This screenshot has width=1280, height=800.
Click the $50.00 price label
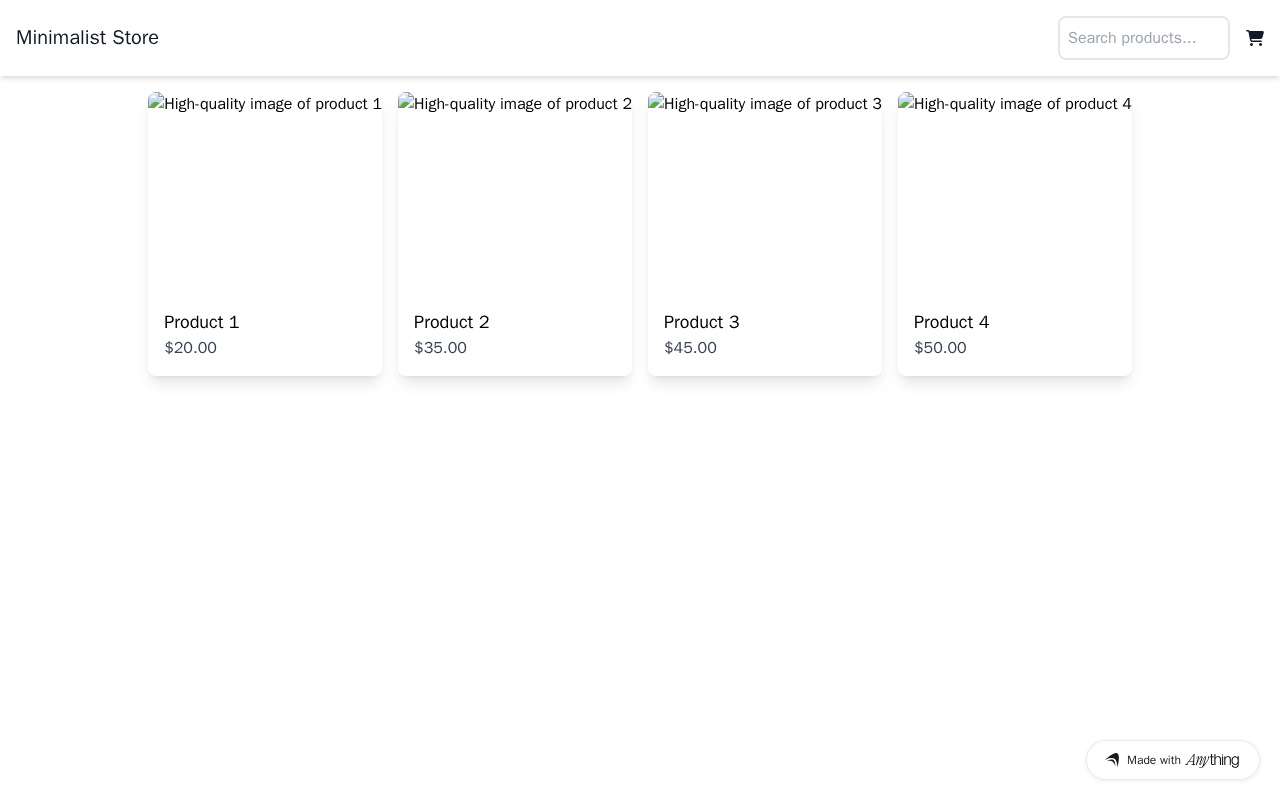pos(941,348)
